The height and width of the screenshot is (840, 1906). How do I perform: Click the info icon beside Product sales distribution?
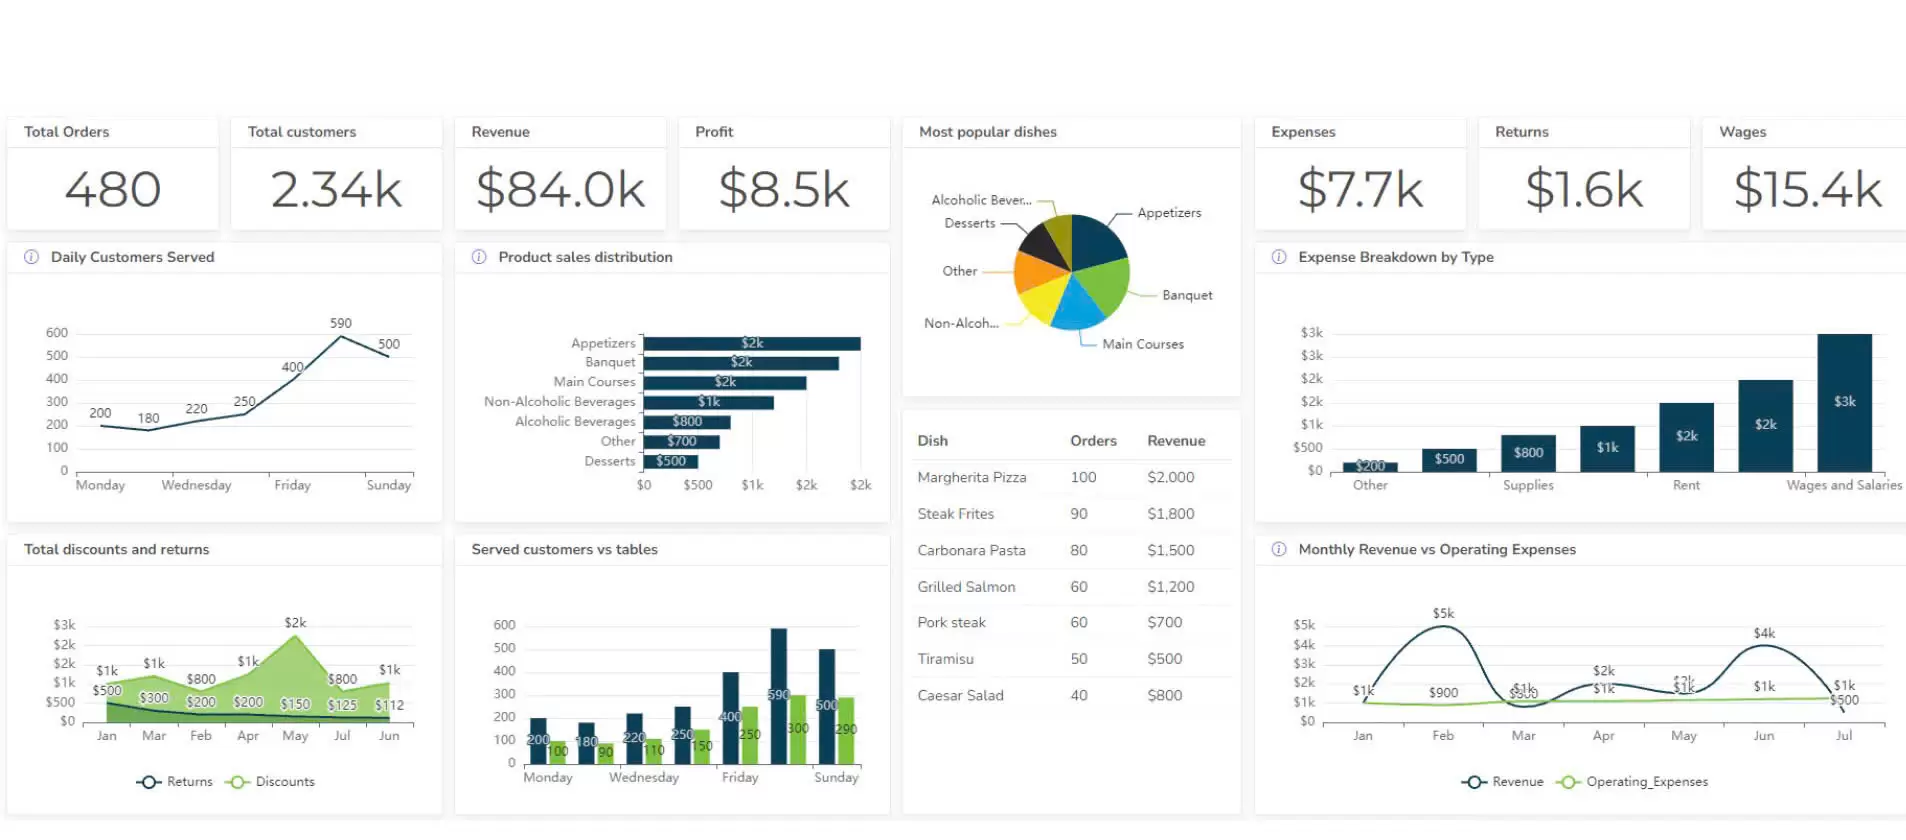[x=479, y=257]
